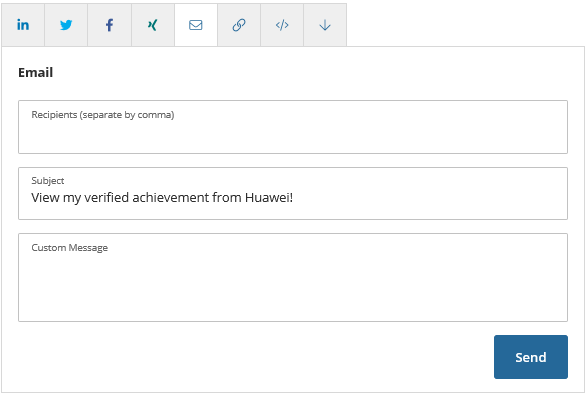The width and height of the screenshot is (587, 395).
Task: Show the embed code tab
Action: point(282,25)
